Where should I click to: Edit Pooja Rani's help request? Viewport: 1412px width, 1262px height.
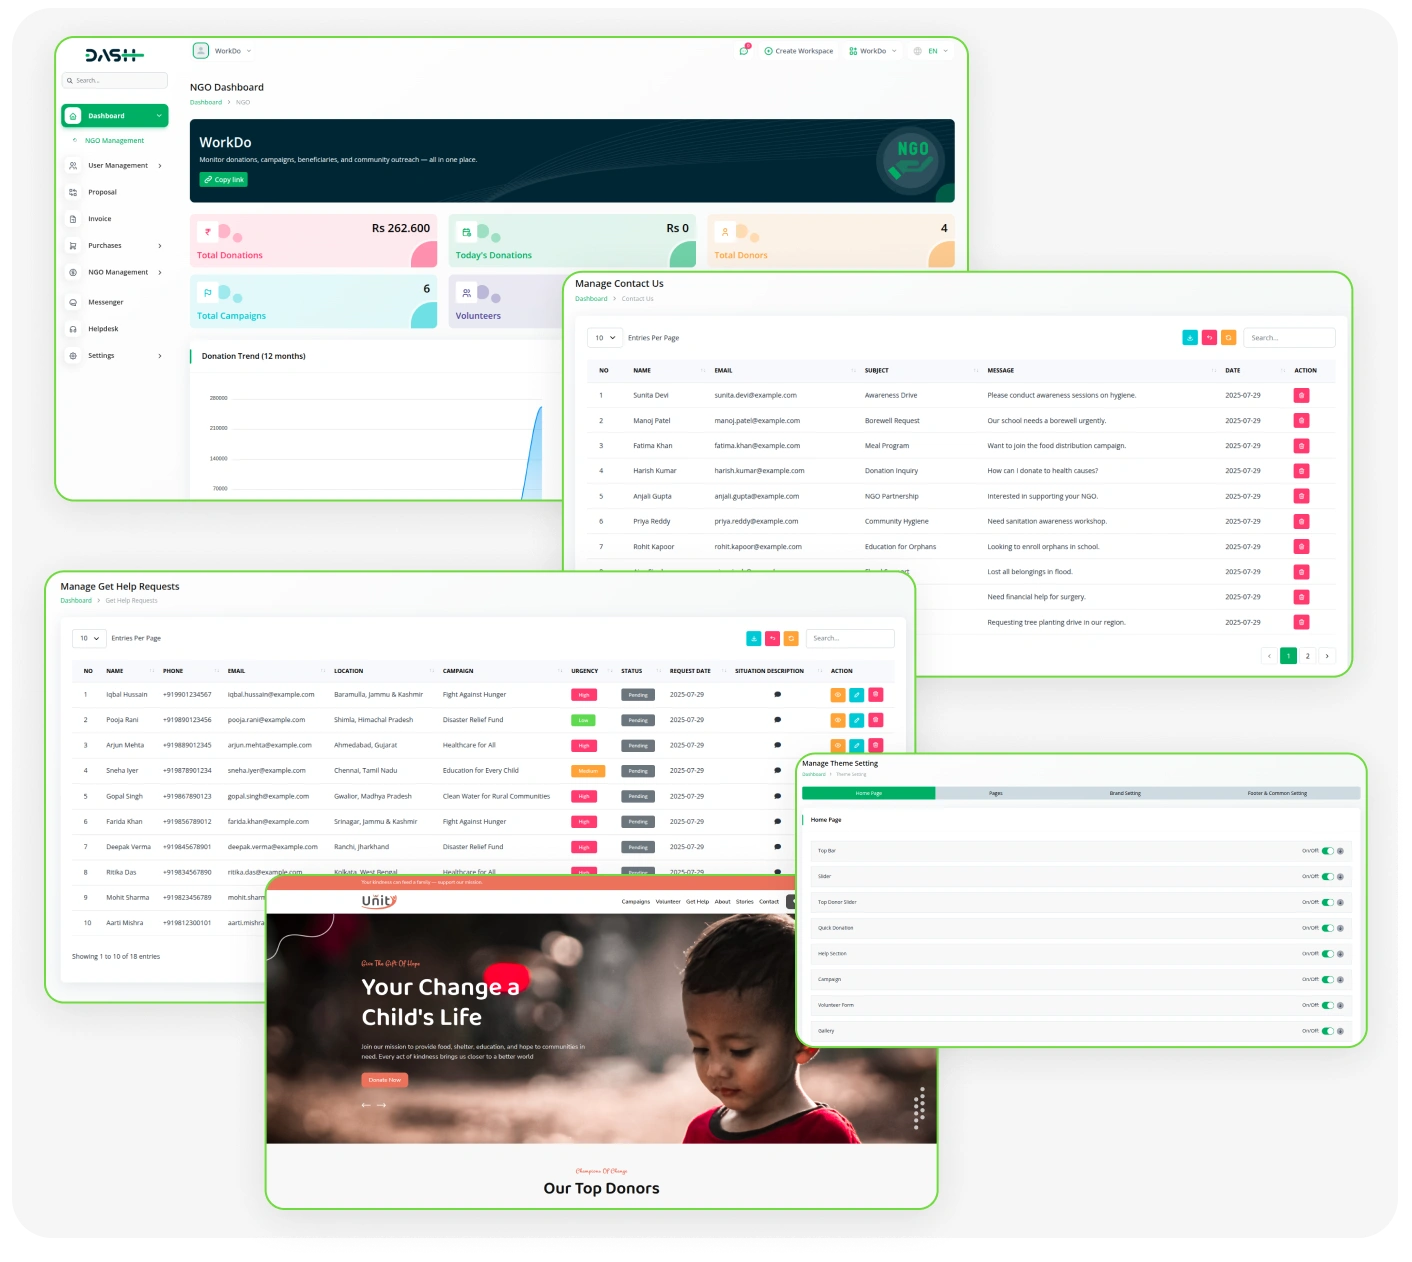point(857,720)
